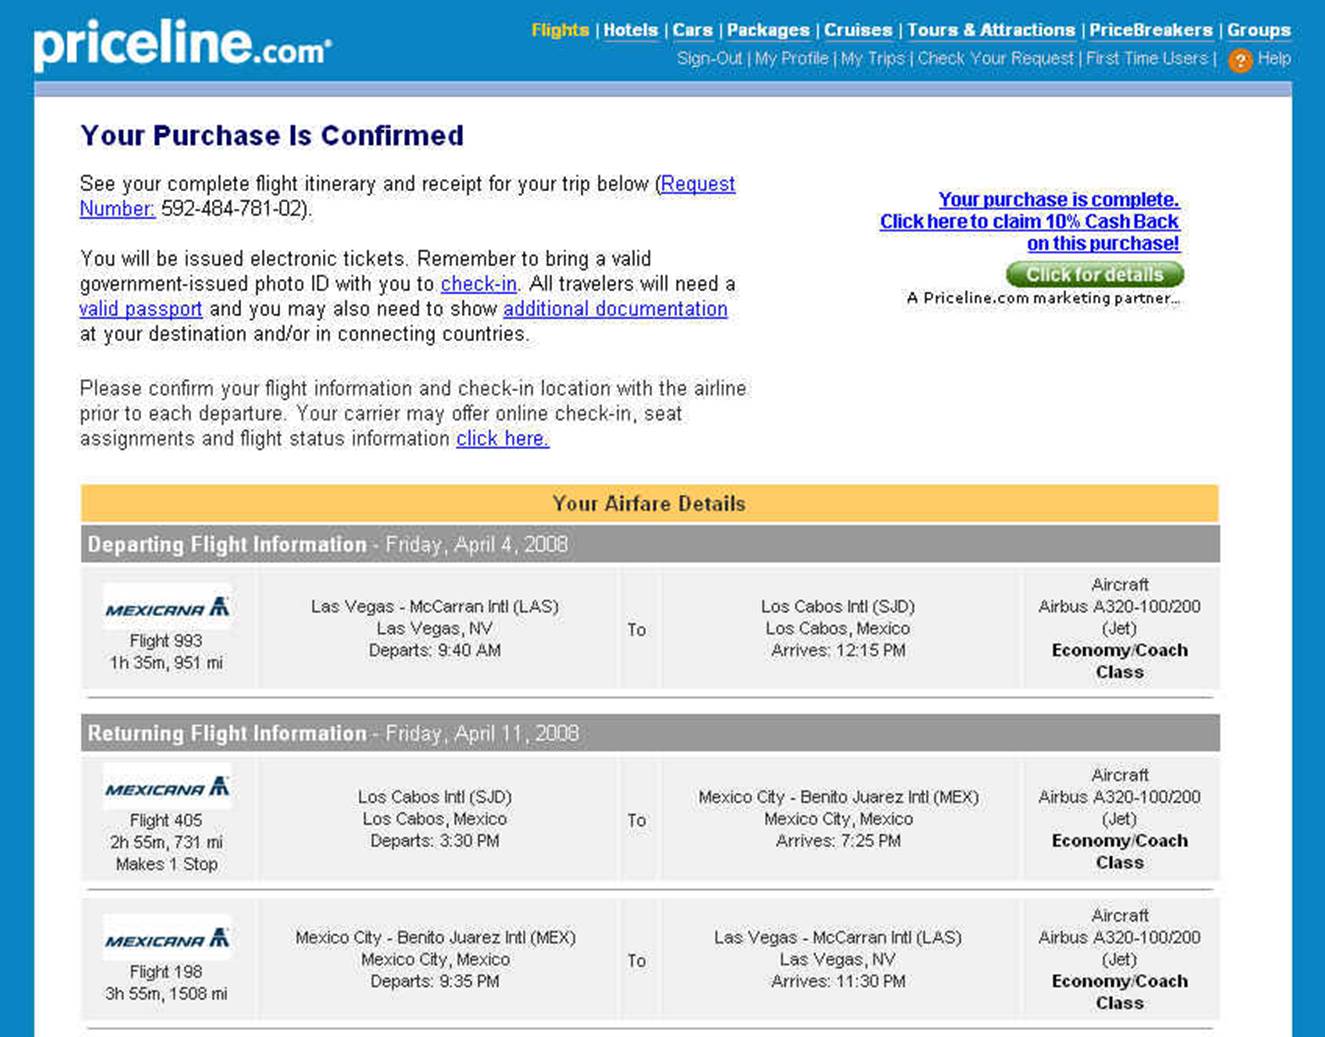Select 'Arrives: 7:25 PM' text

point(838,841)
